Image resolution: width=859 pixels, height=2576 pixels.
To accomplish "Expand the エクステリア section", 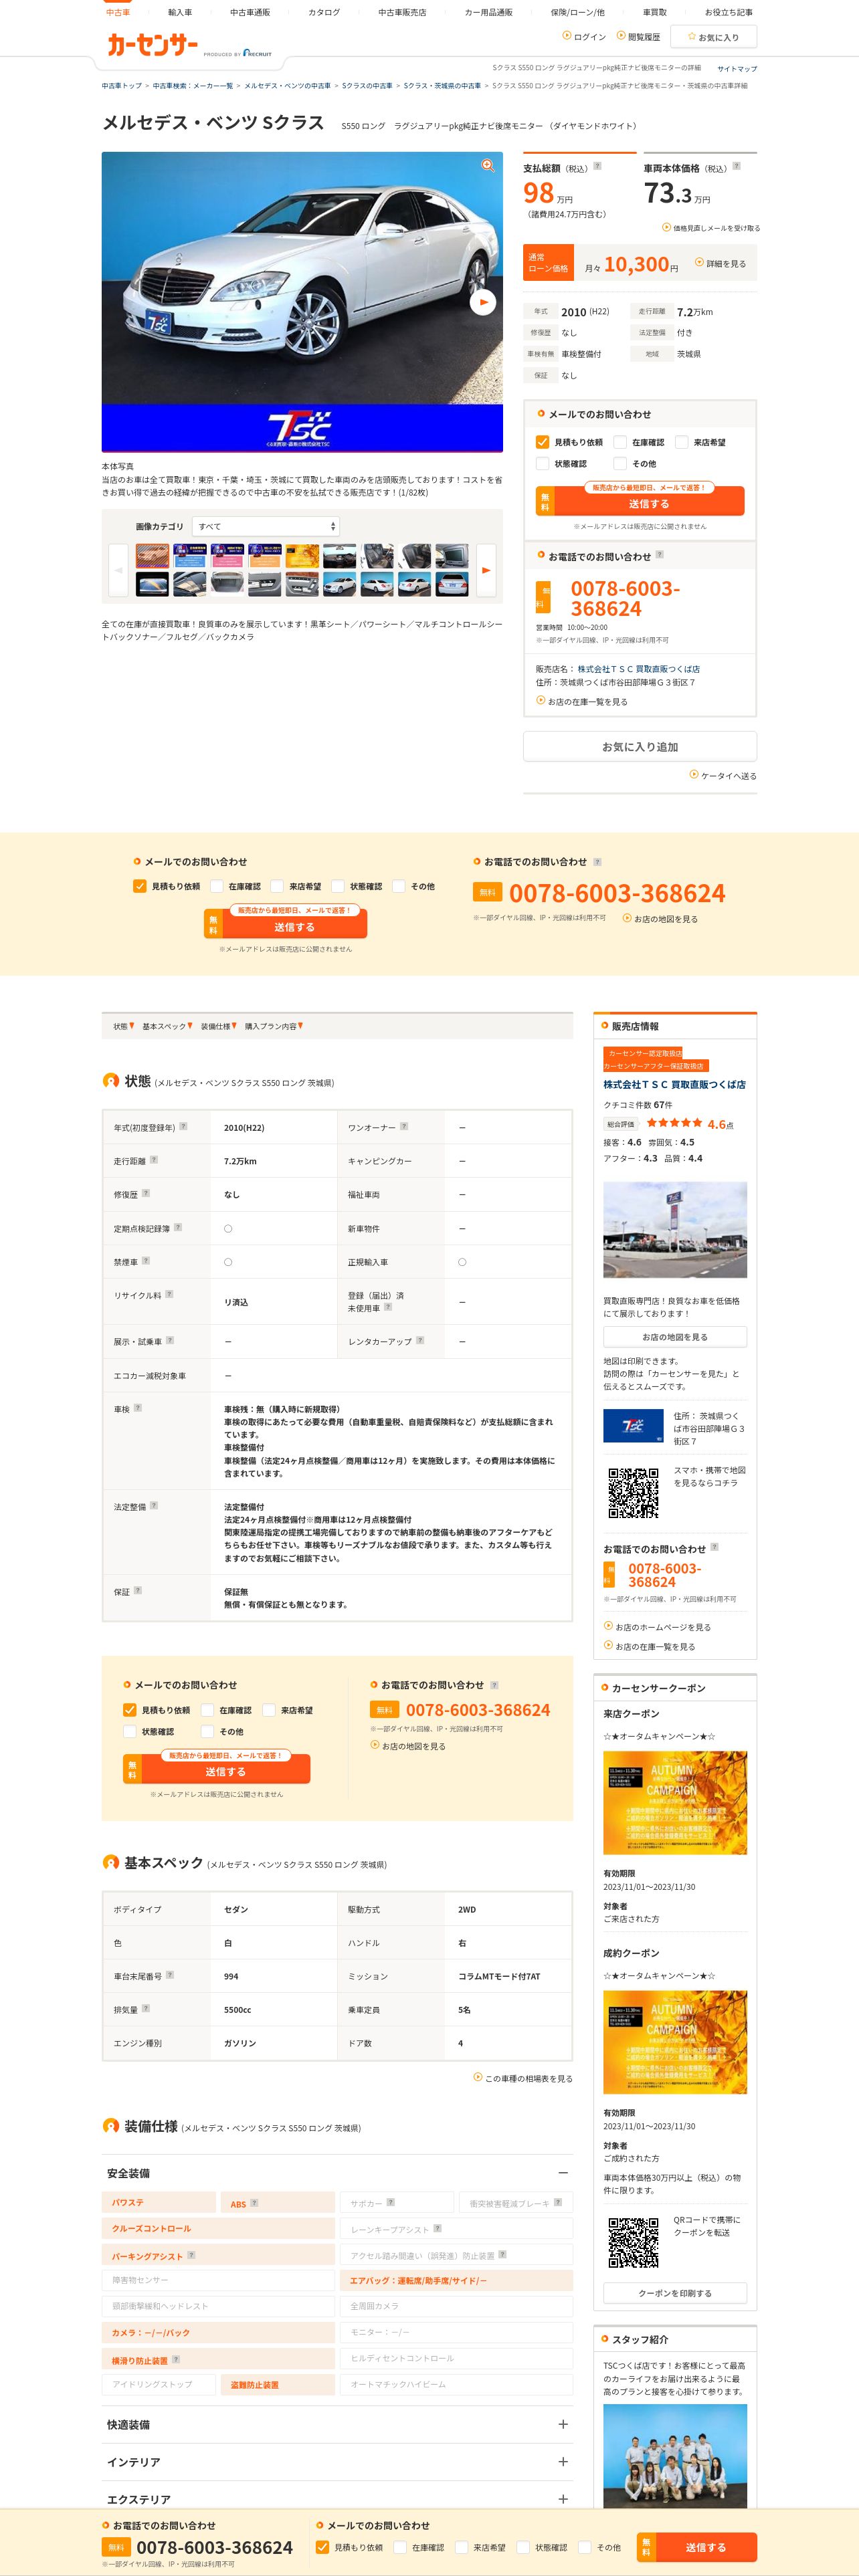I will tap(563, 2499).
